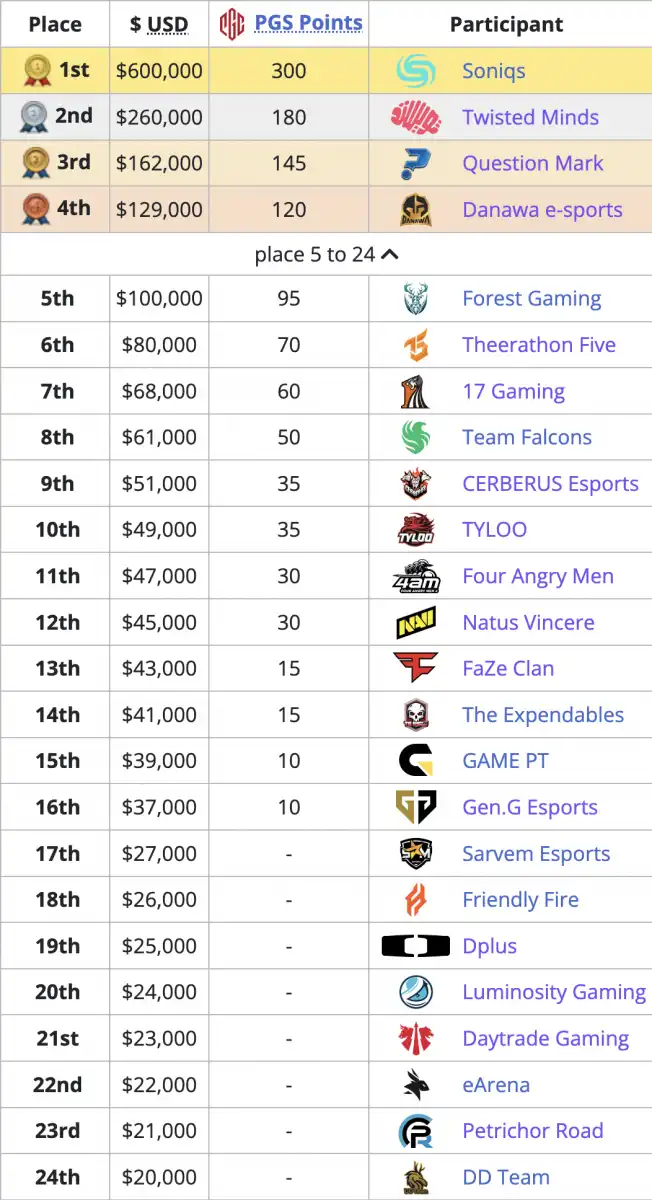Viewport: 652px width, 1200px height.
Task: Open The Expendables team page
Action: click(543, 715)
